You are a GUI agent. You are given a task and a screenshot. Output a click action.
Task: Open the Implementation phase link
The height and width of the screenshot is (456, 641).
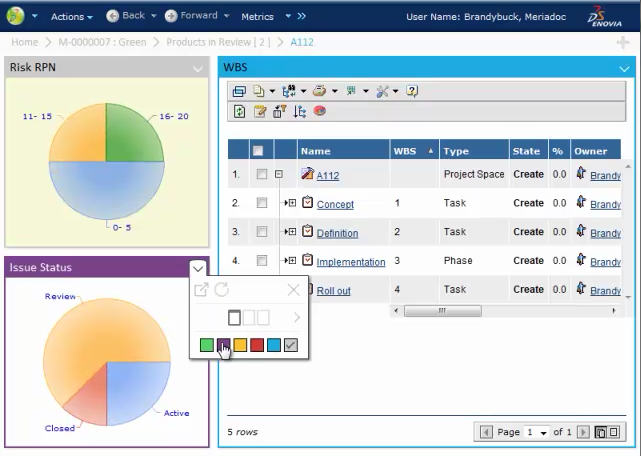[350, 262]
